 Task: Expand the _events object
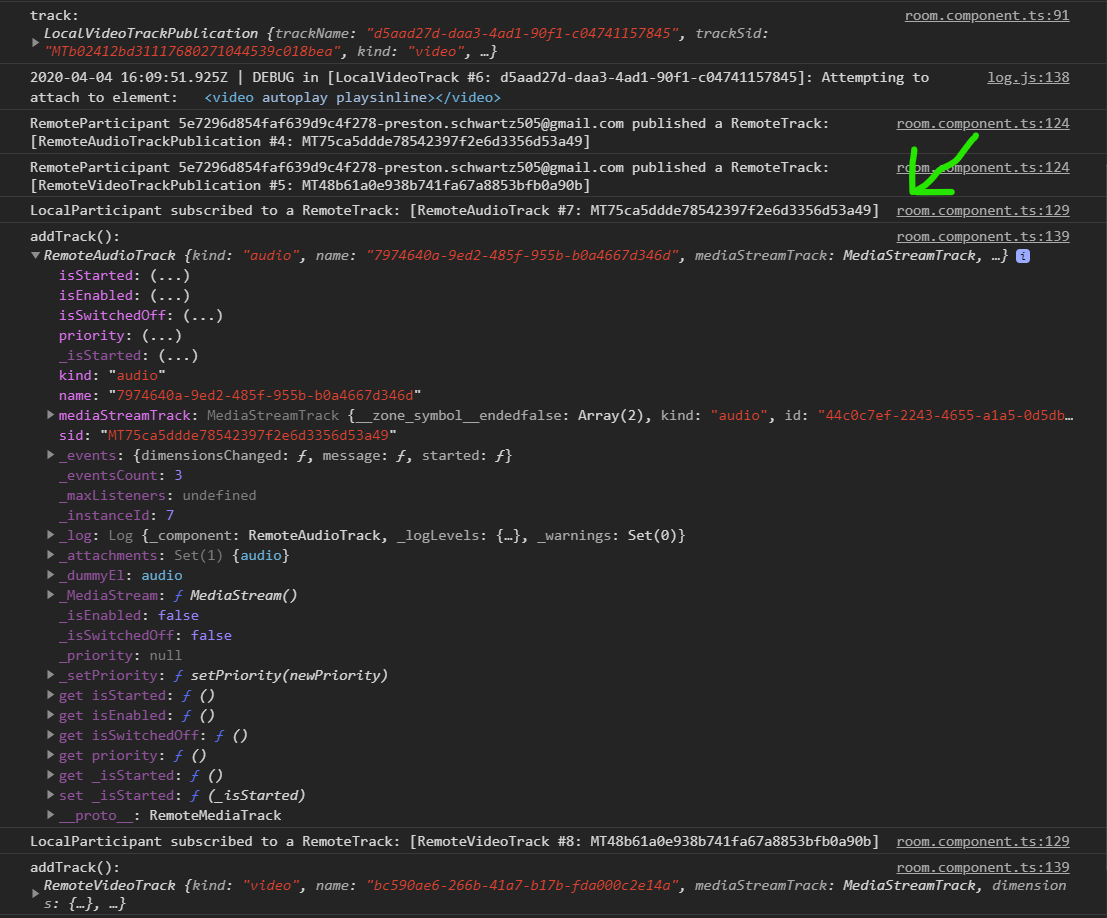(x=50, y=455)
